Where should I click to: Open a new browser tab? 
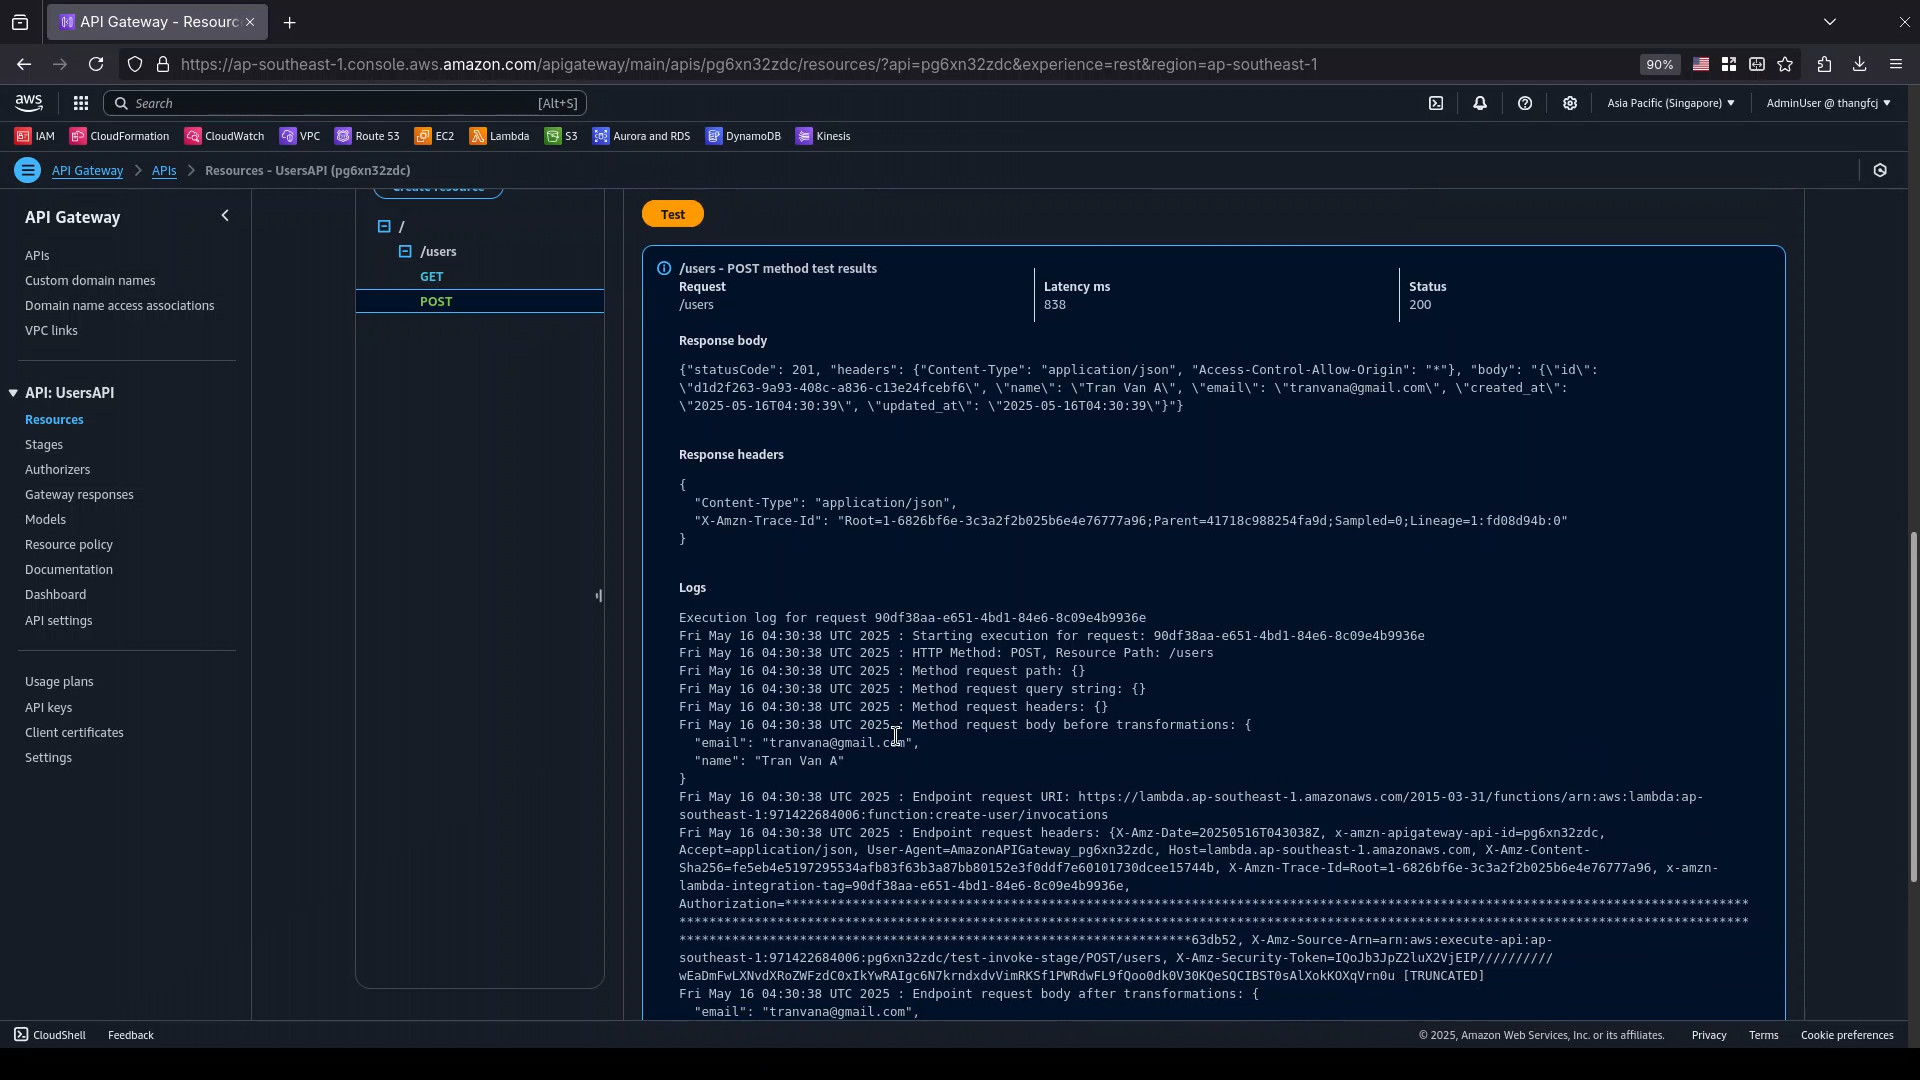click(x=289, y=22)
